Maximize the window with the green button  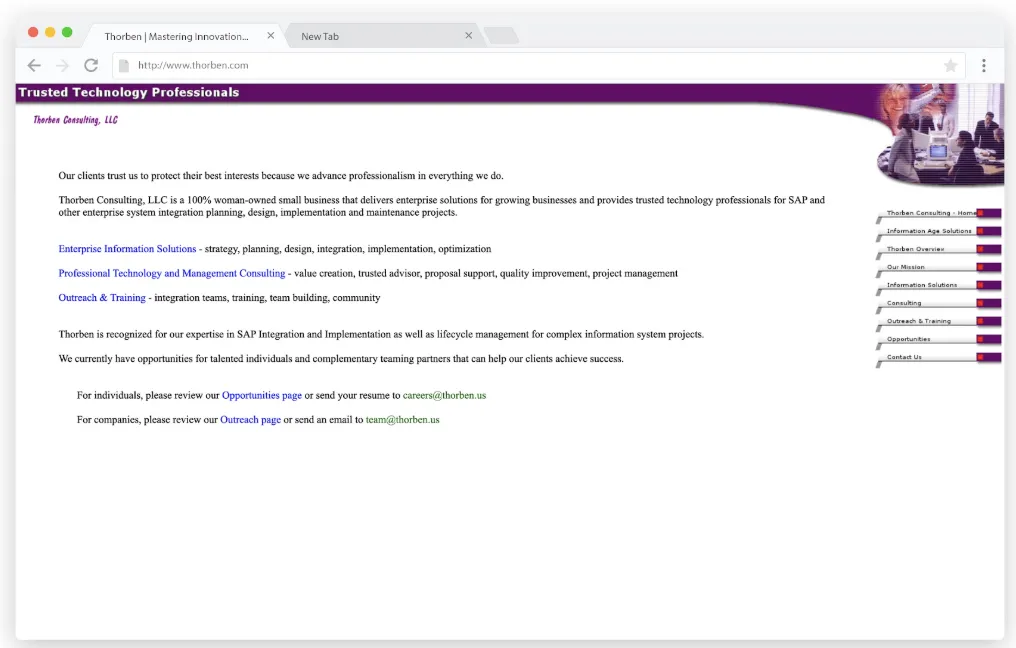(x=67, y=32)
